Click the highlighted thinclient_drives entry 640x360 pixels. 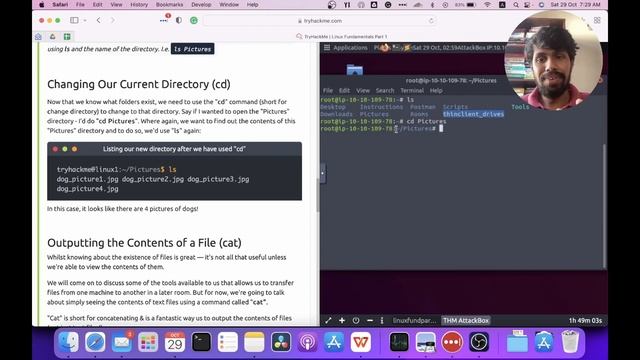(x=473, y=114)
